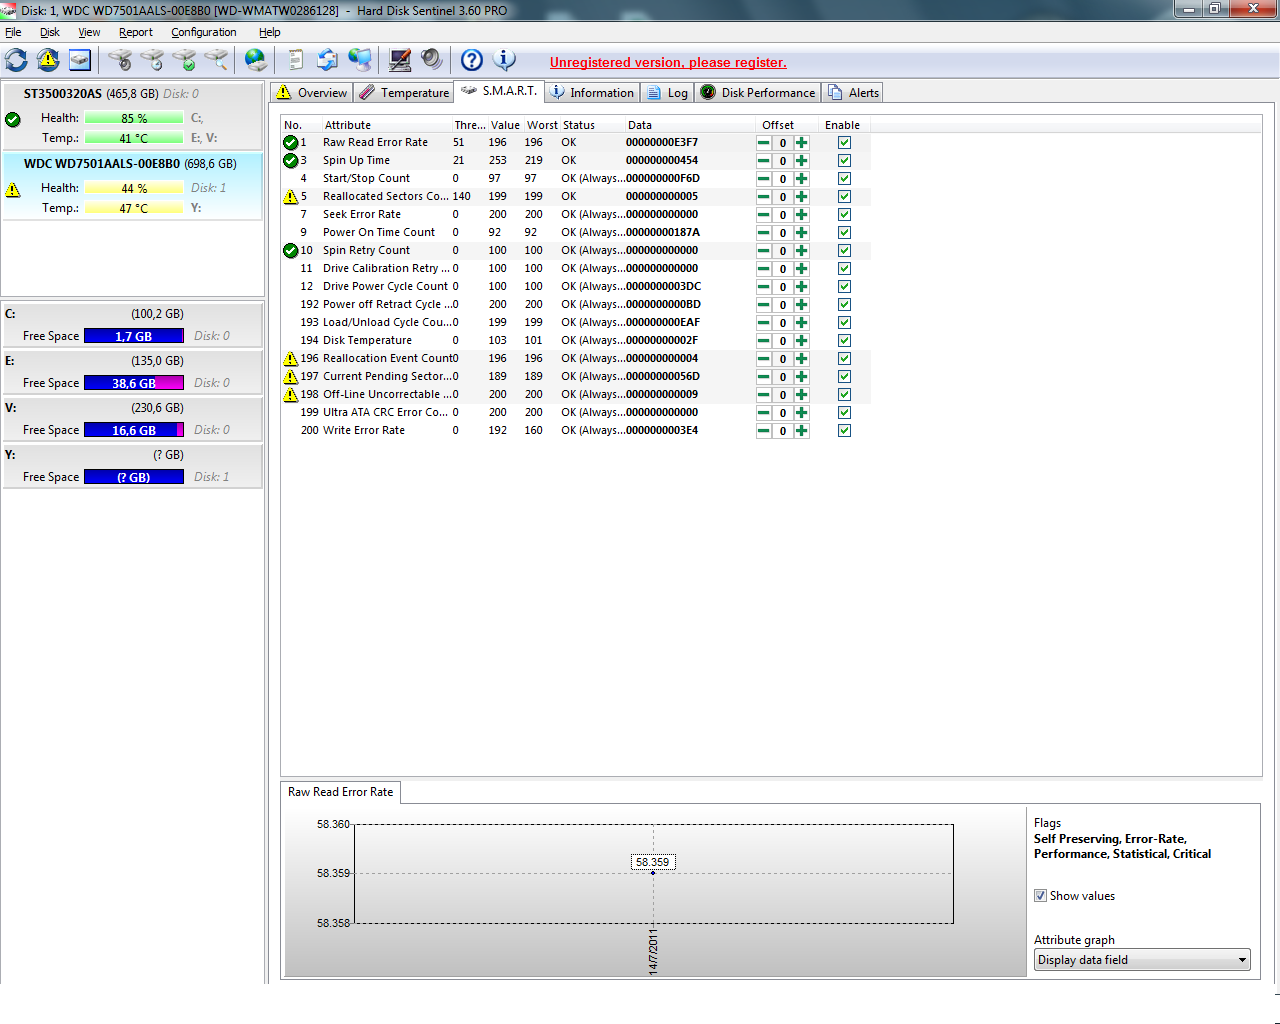Viewport: 1280px width, 1024px height.
Task: Click the speaker sound toolbar icon
Action: click(x=431, y=60)
